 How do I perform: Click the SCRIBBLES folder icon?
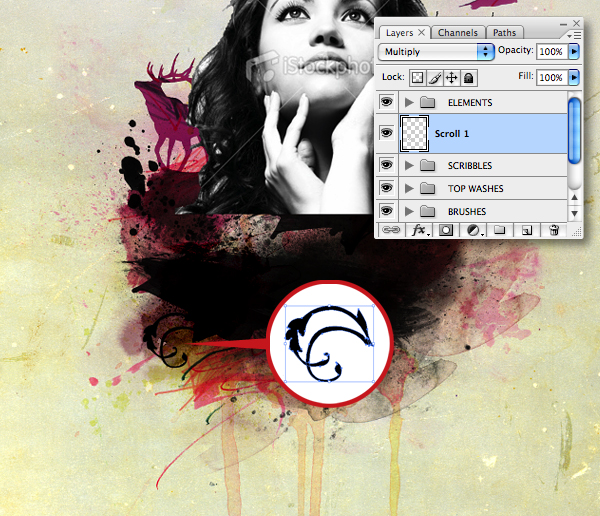[x=427, y=165]
